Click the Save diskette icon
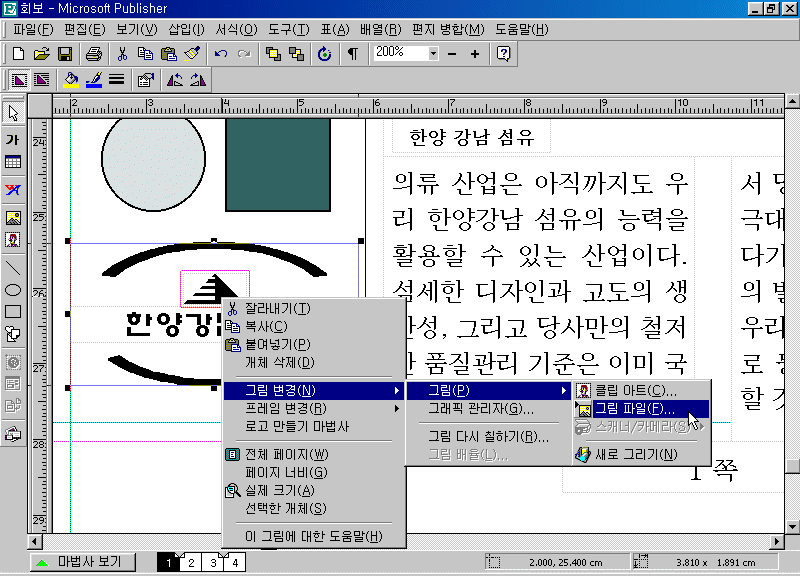800x576 pixels. click(65, 54)
